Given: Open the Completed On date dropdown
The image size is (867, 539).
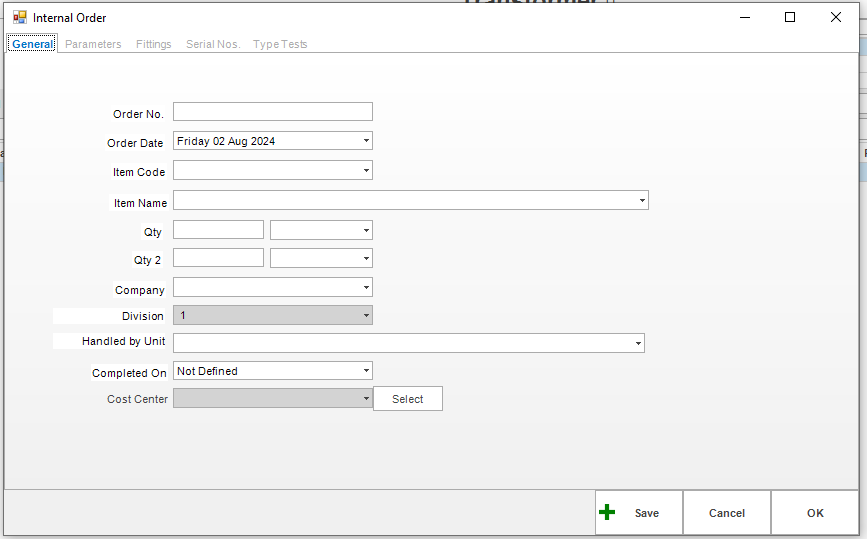Looking at the screenshot, I should (367, 371).
